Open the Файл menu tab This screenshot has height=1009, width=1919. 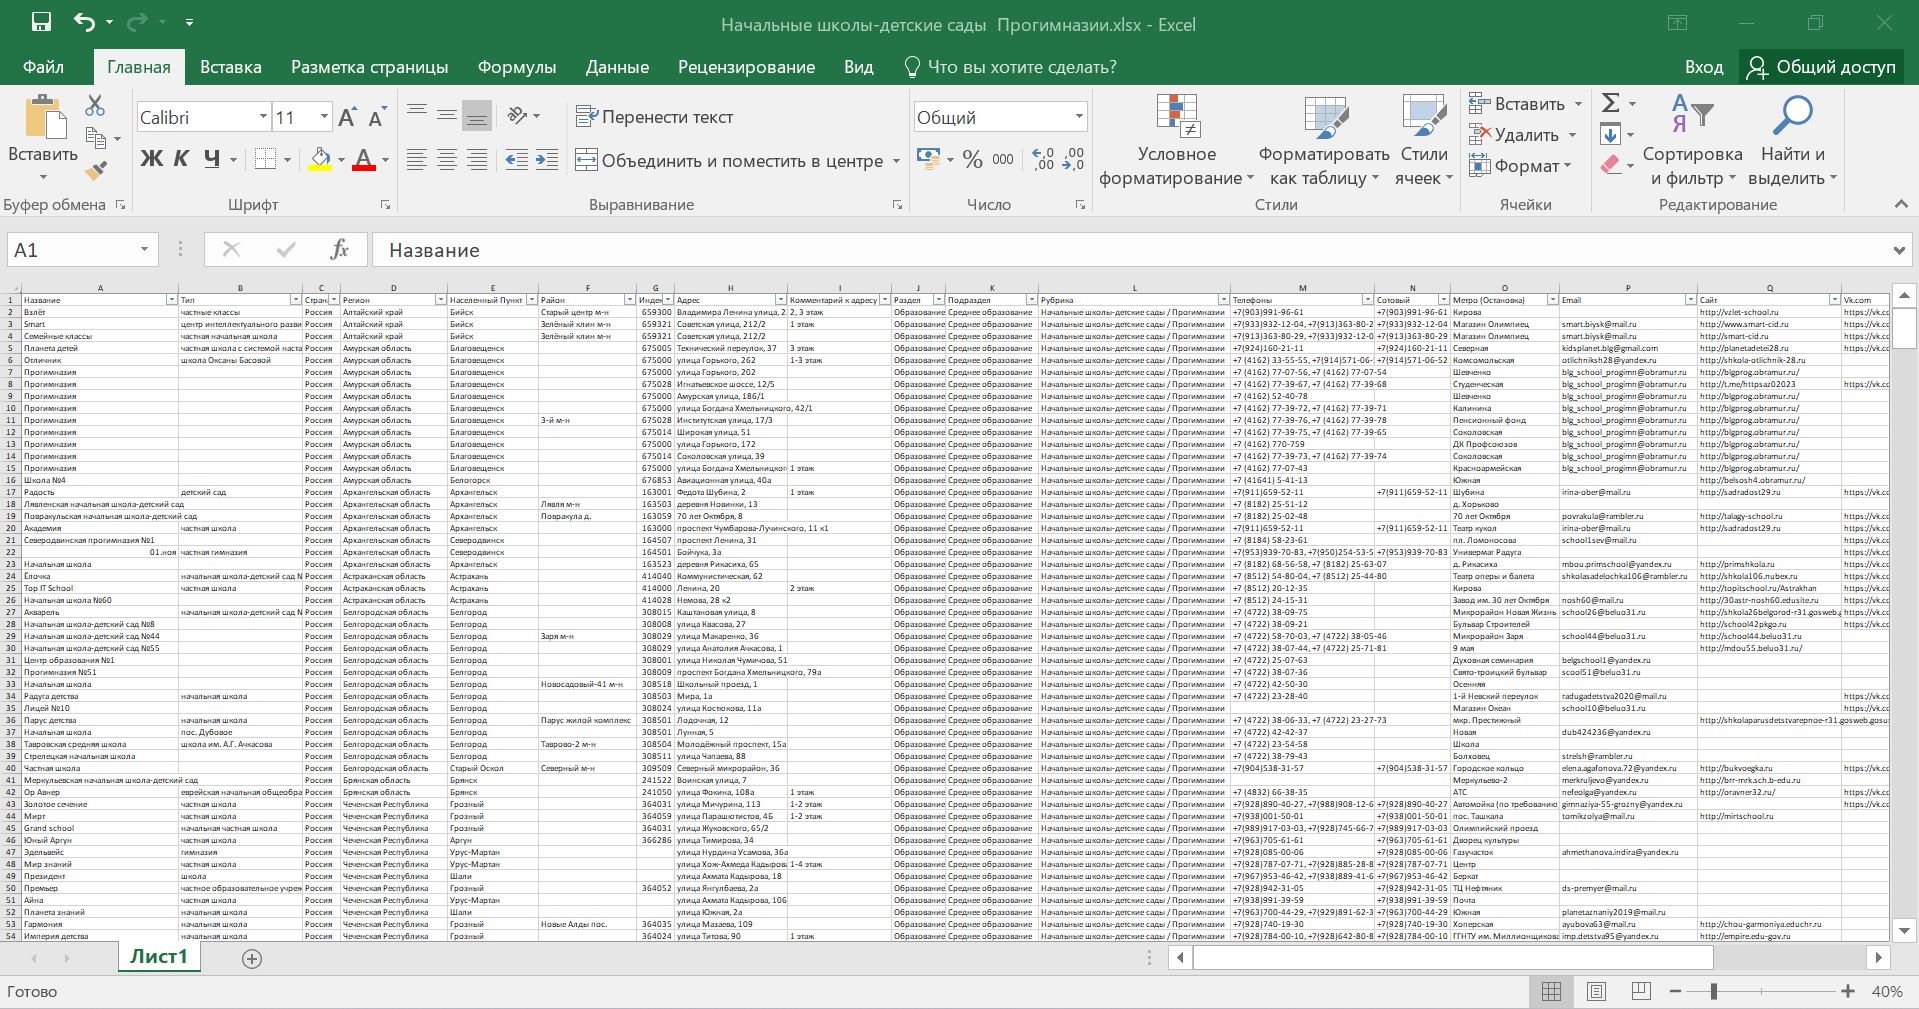click(43, 67)
